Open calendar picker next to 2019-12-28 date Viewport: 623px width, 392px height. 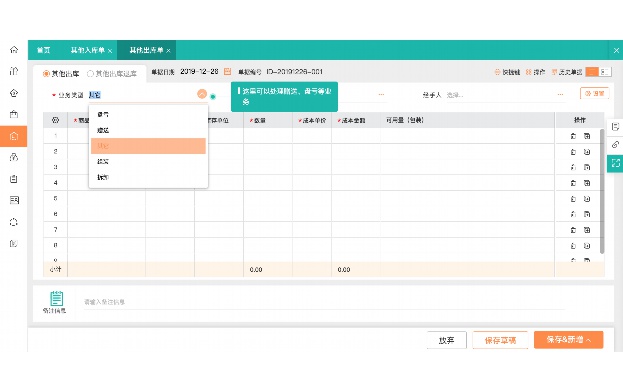[227, 71]
